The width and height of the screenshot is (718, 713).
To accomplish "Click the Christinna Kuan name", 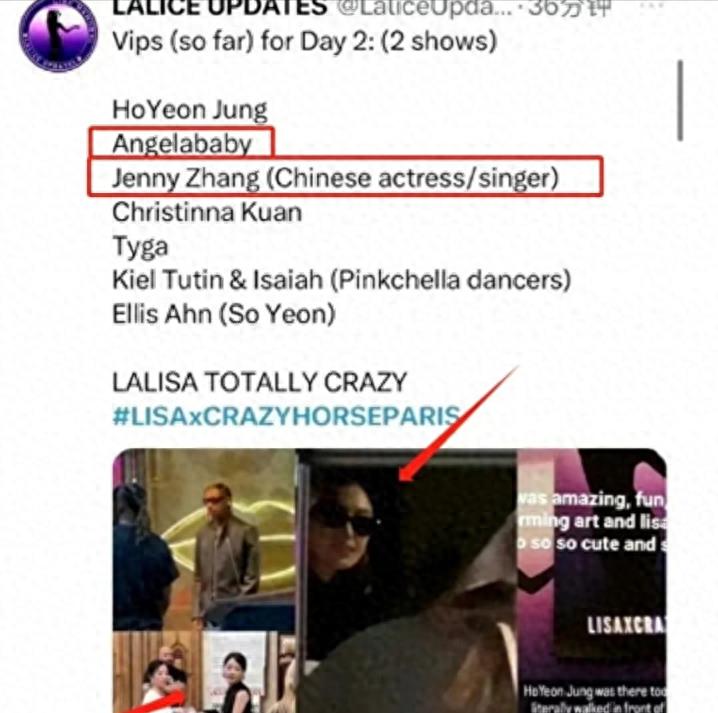I will point(207,212).
